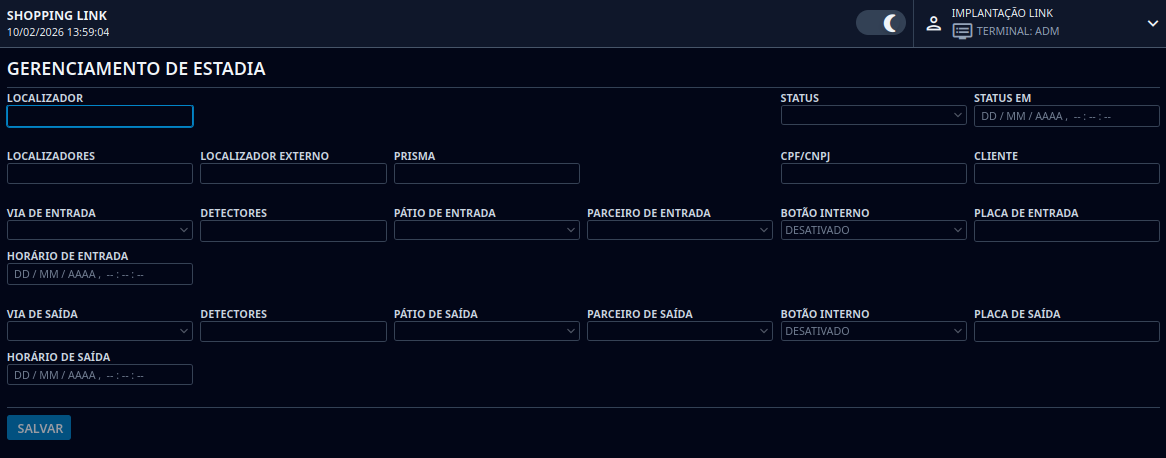Open the Parceiro de Saída dropdown

[x=680, y=332]
